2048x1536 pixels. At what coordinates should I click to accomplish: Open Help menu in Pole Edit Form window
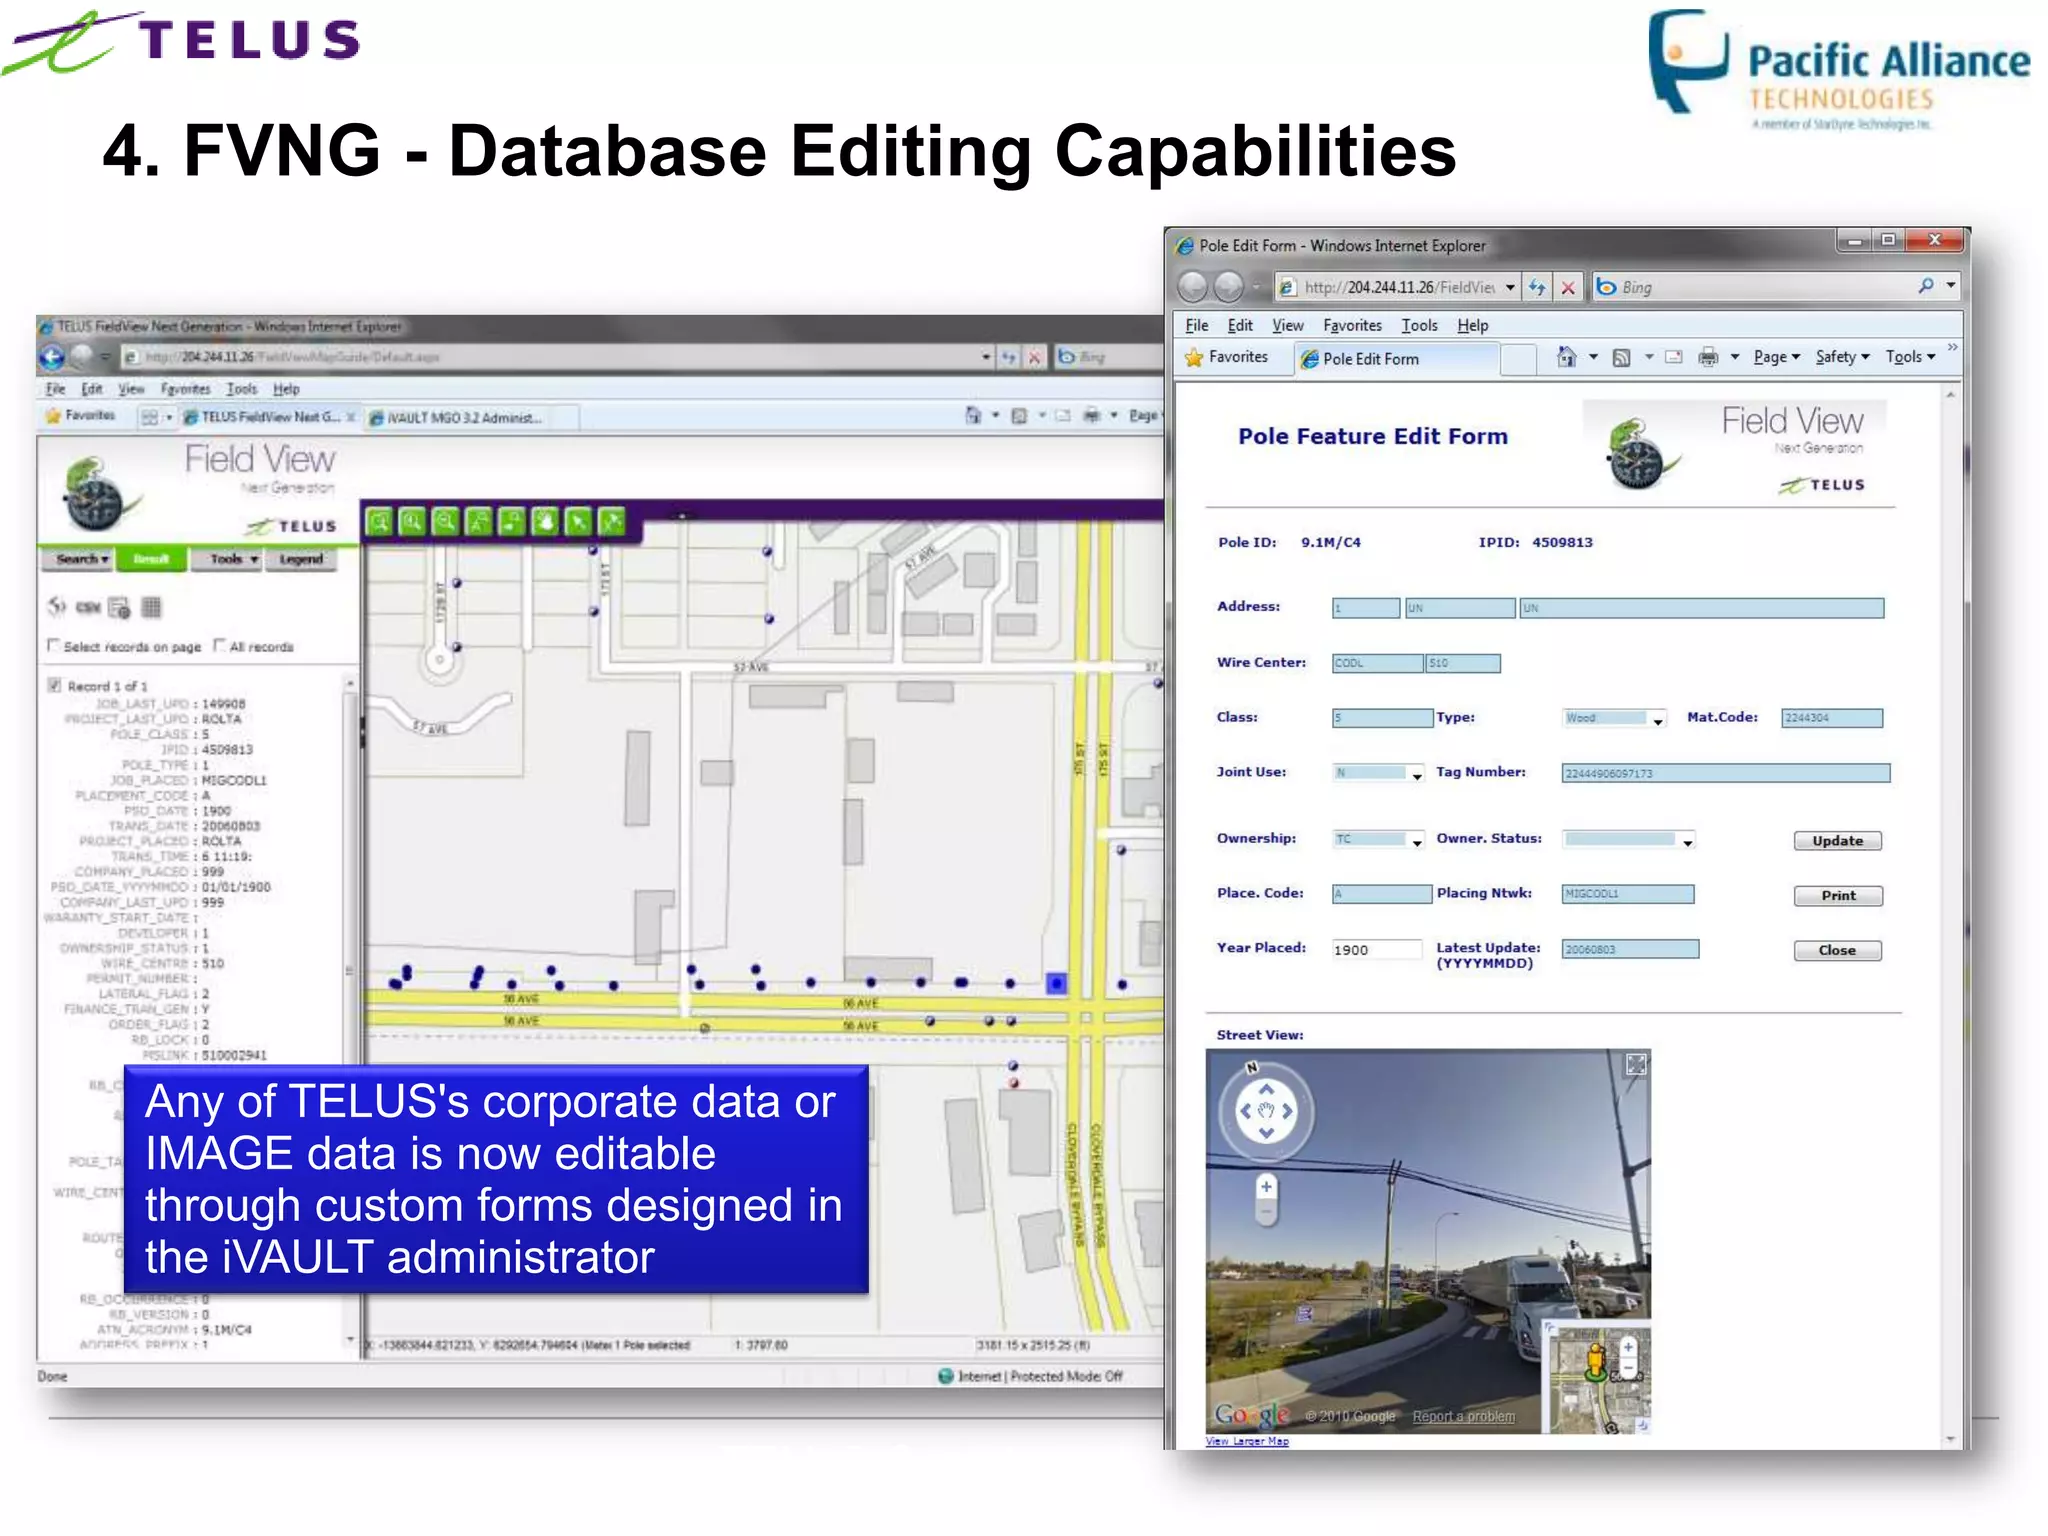[1472, 325]
